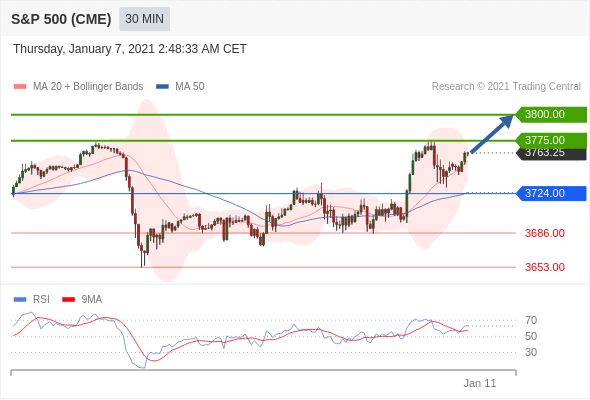Toggle the RSI legend entry
Screen dimensions: 590x400
[x=32, y=300]
